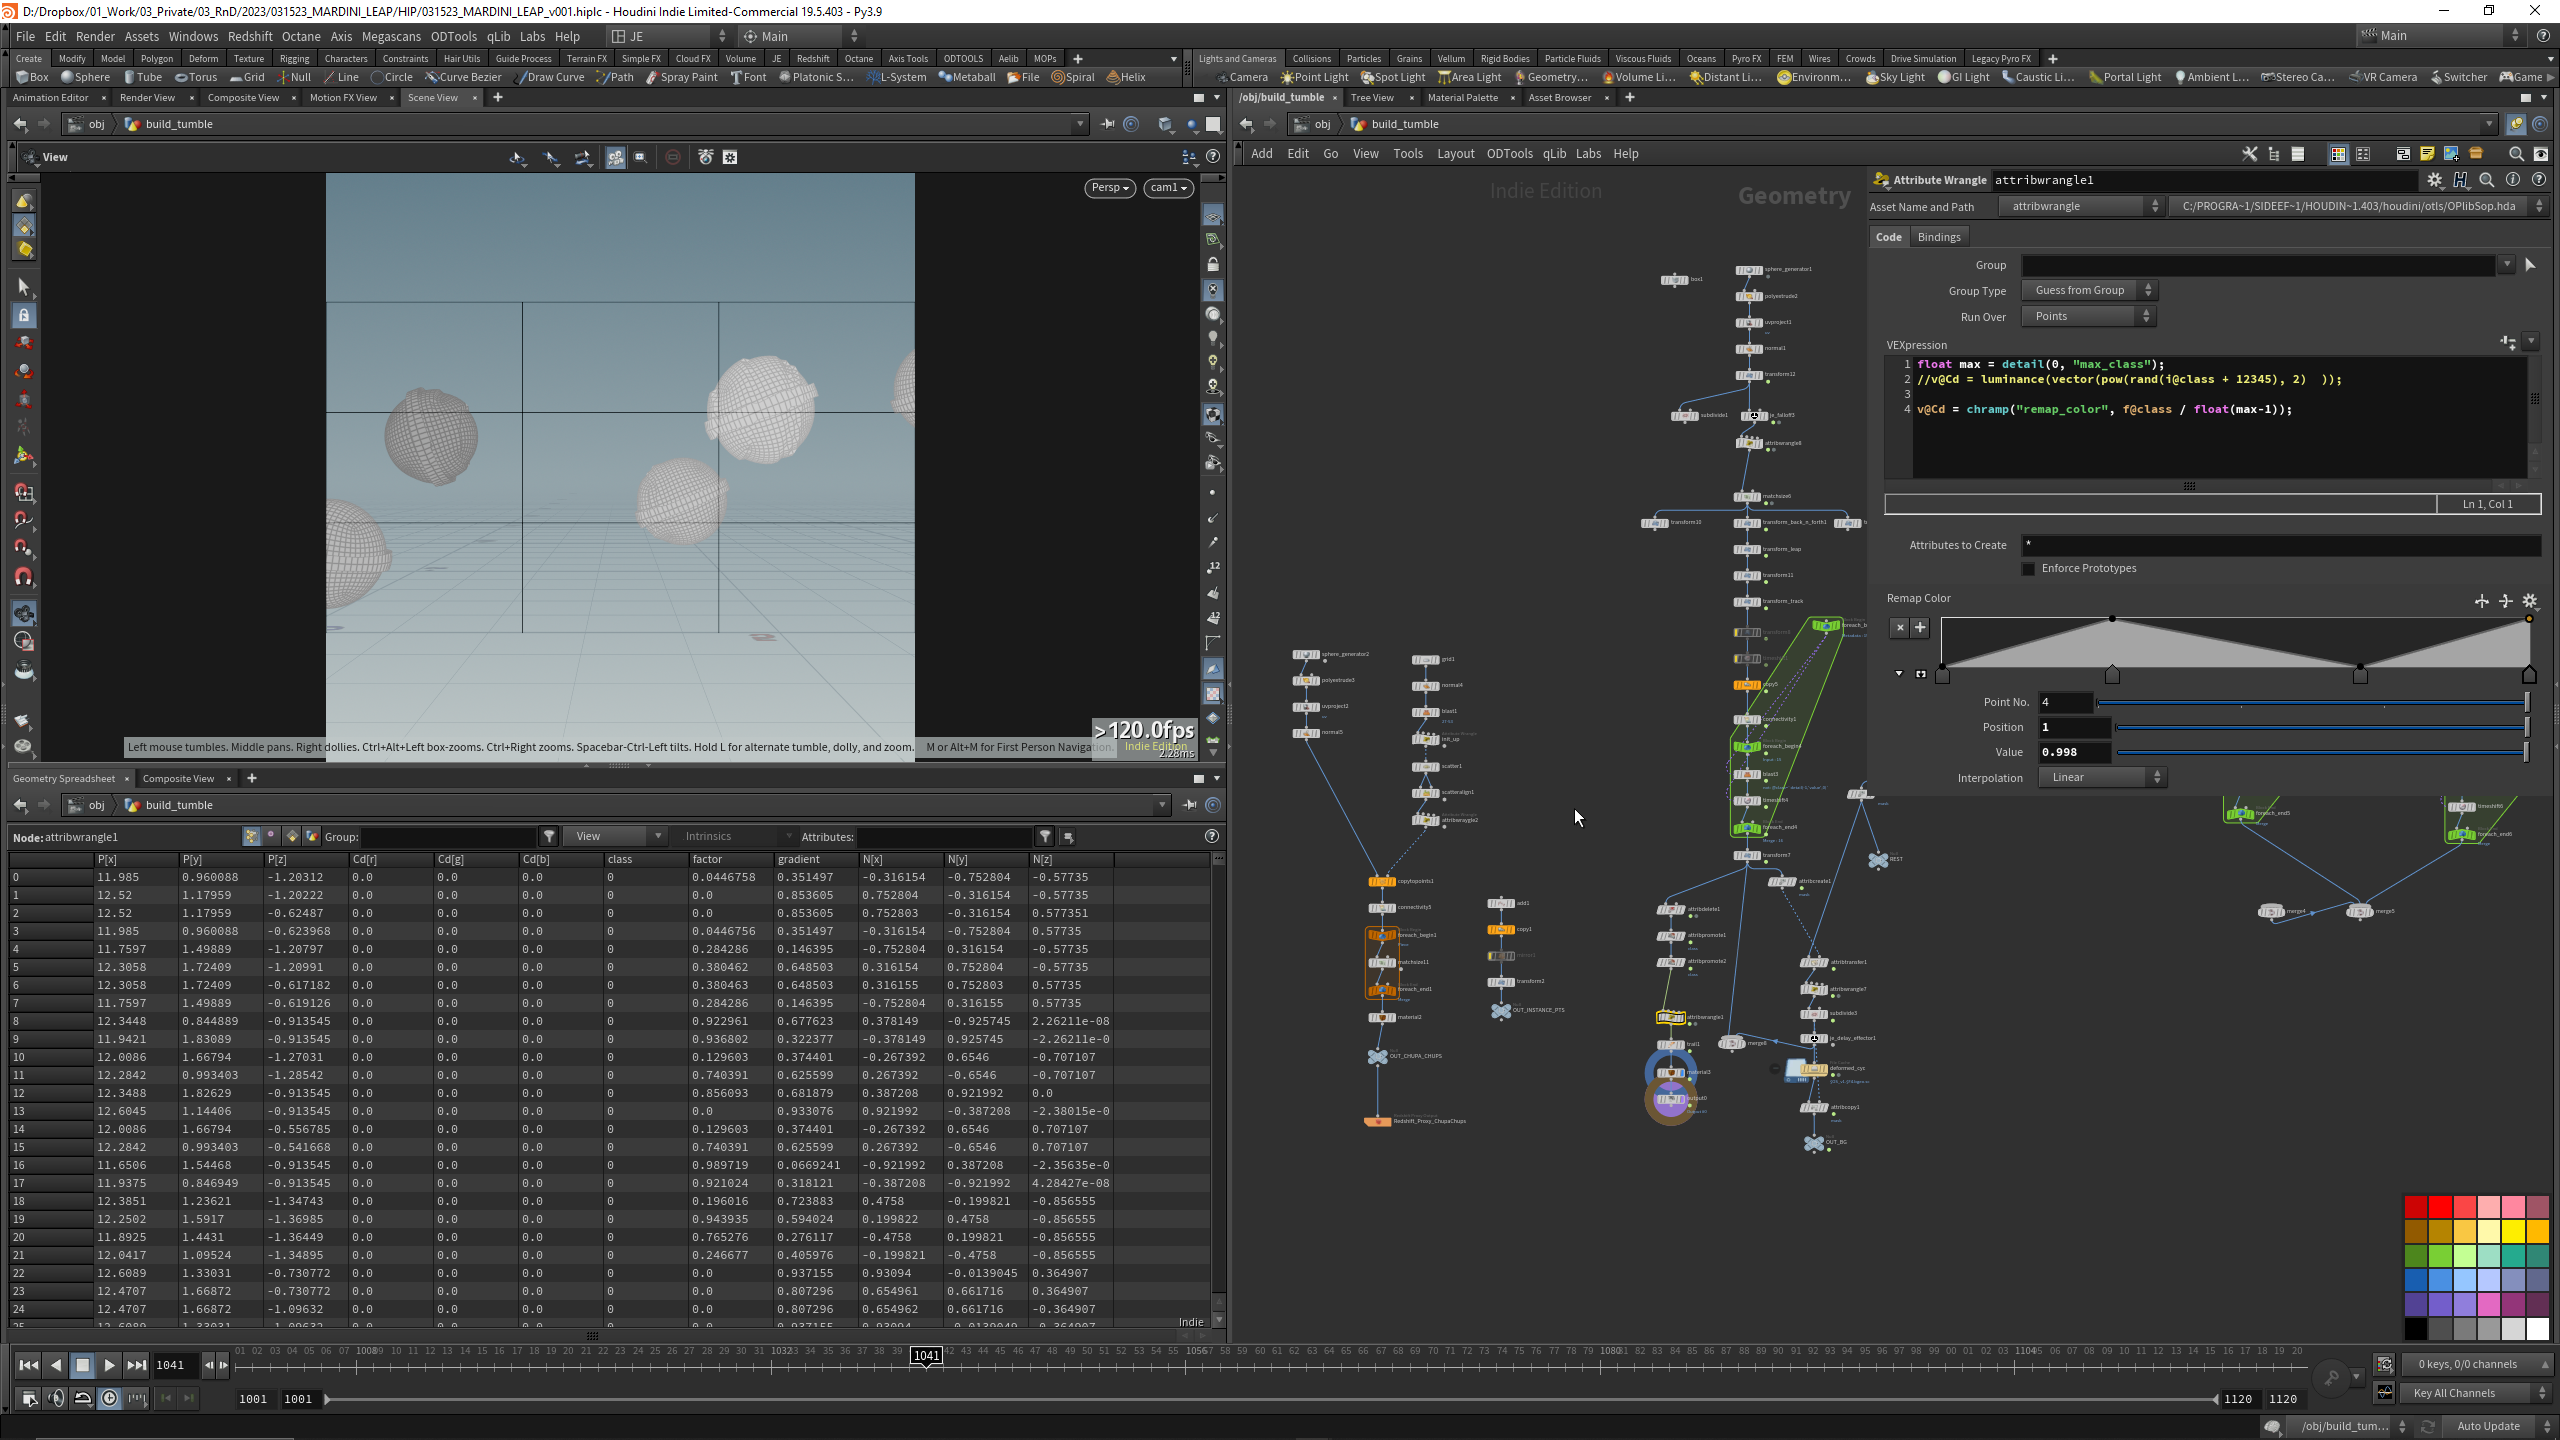
Task: Select the Spray Paint shelf tool
Action: pyautogui.click(x=682, y=77)
